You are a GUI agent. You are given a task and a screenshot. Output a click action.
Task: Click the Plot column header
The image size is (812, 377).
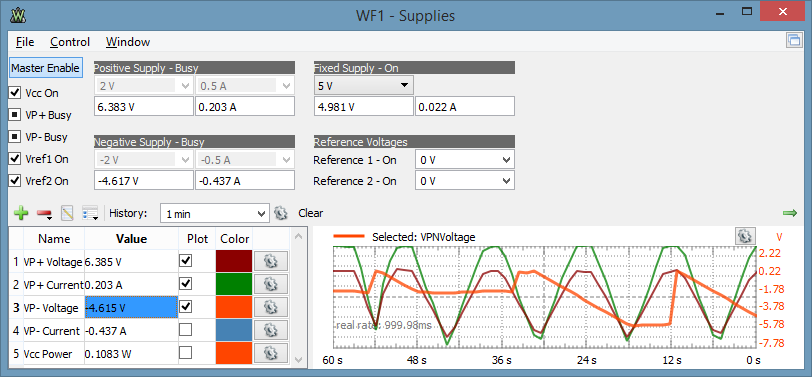(197, 239)
